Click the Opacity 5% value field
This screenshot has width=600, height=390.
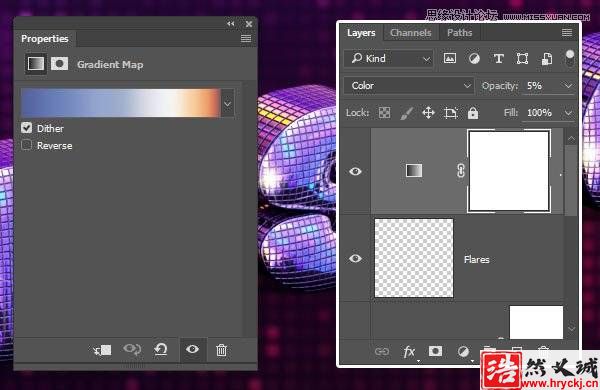tap(541, 86)
